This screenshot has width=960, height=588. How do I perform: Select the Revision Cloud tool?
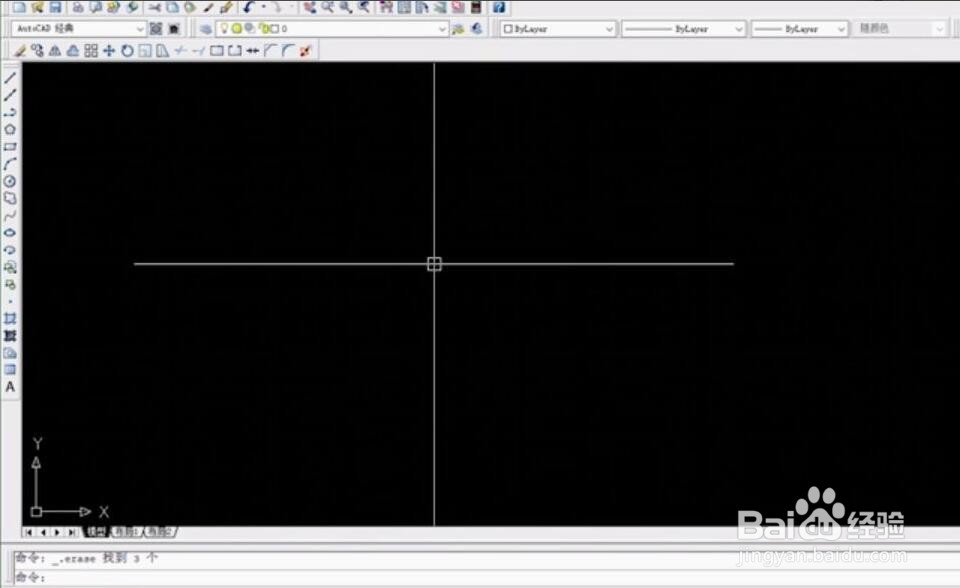pyautogui.click(x=10, y=198)
